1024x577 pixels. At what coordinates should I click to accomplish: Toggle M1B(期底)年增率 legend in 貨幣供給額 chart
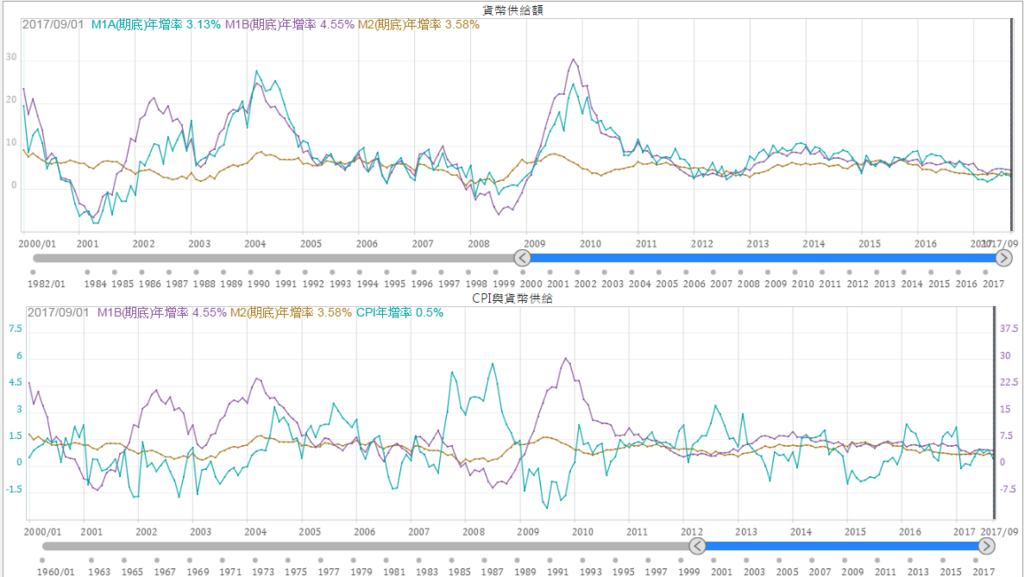coord(289,25)
